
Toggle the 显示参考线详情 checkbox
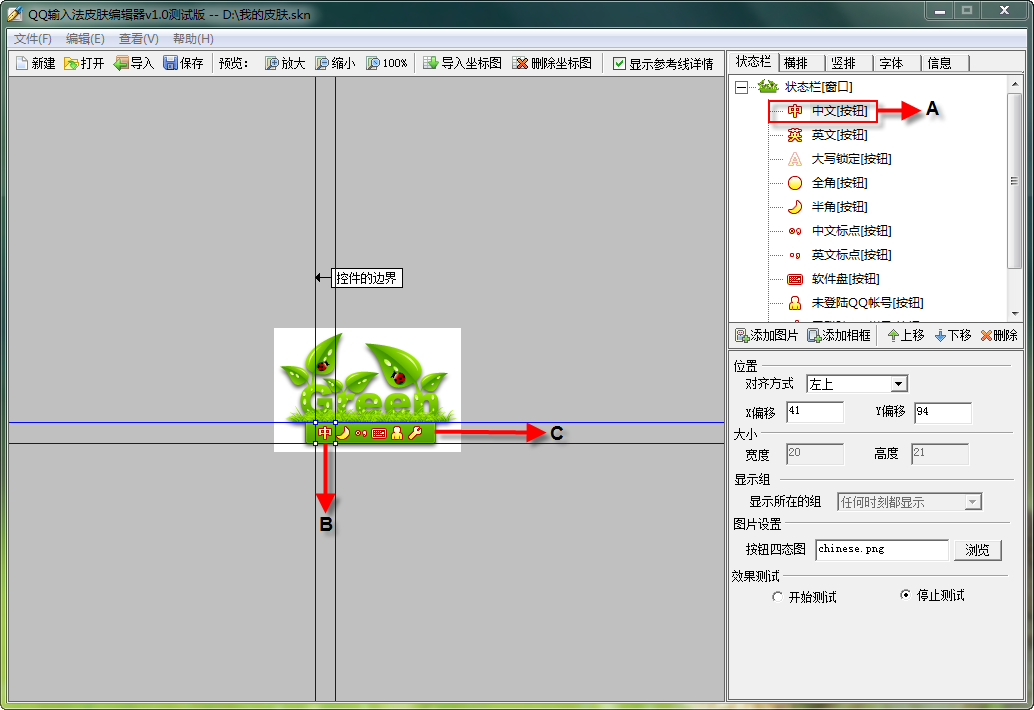pos(619,64)
